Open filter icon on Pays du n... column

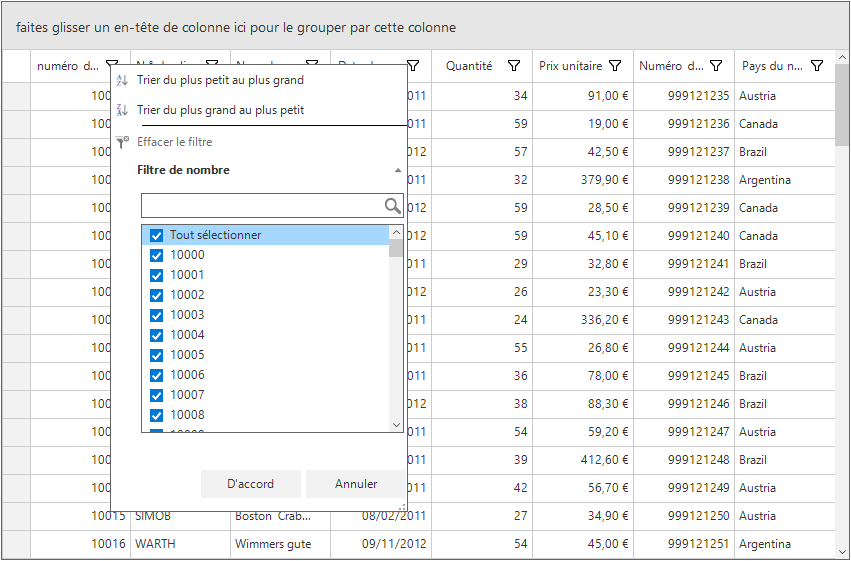816,66
